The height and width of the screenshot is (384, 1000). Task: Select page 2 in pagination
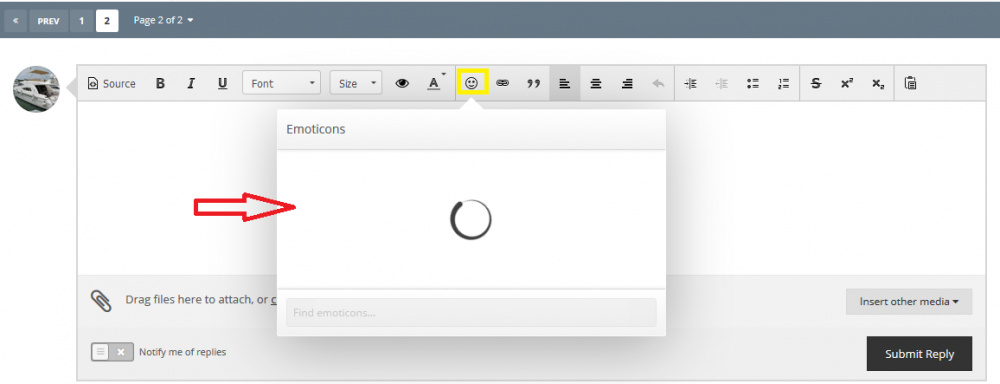coord(107,20)
